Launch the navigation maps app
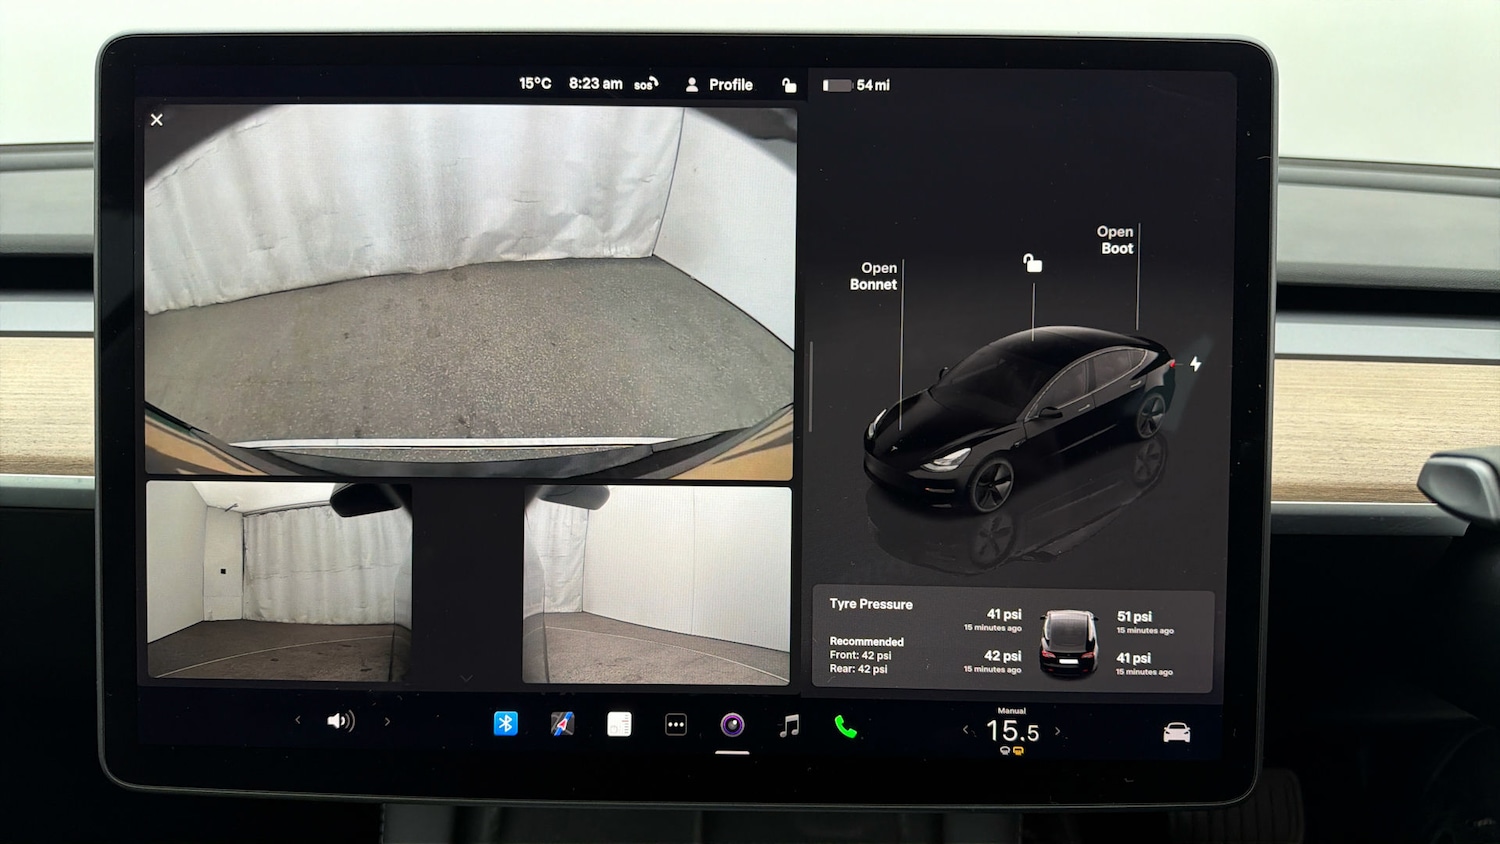The height and width of the screenshot is (844, 1500). click(x=562, y=722)
